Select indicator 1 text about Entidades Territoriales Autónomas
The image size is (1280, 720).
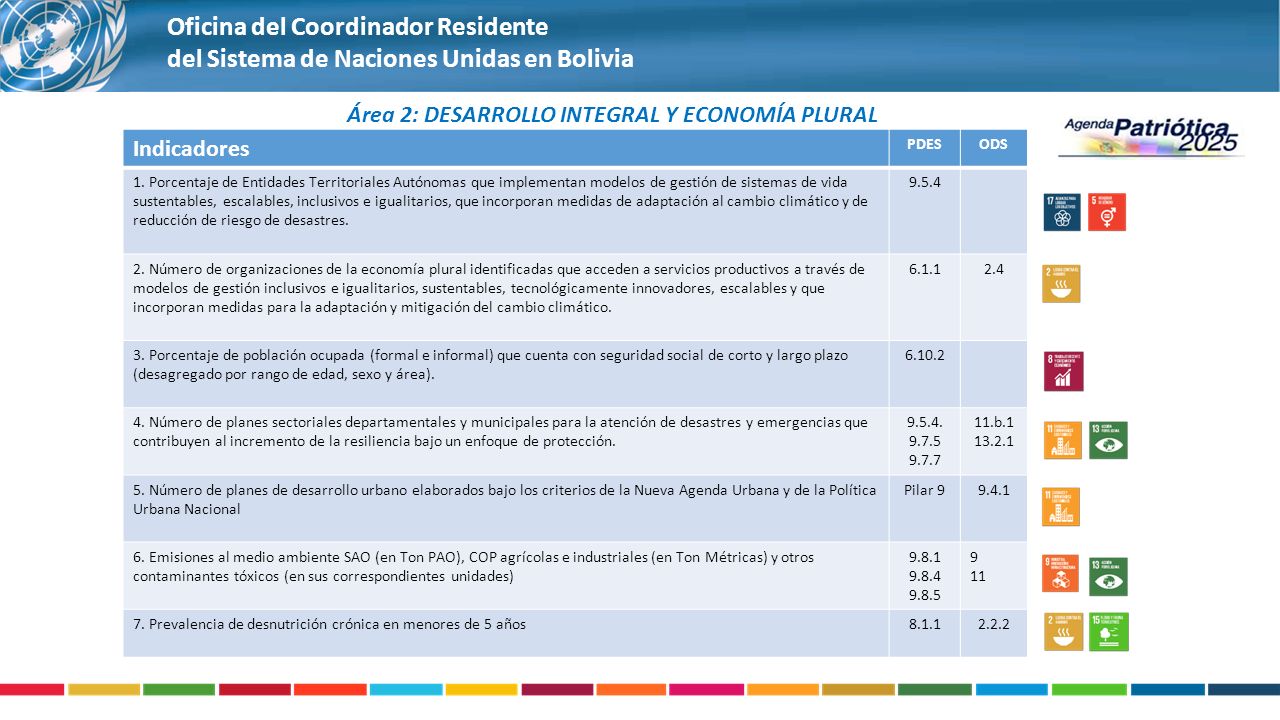(500, 201)
